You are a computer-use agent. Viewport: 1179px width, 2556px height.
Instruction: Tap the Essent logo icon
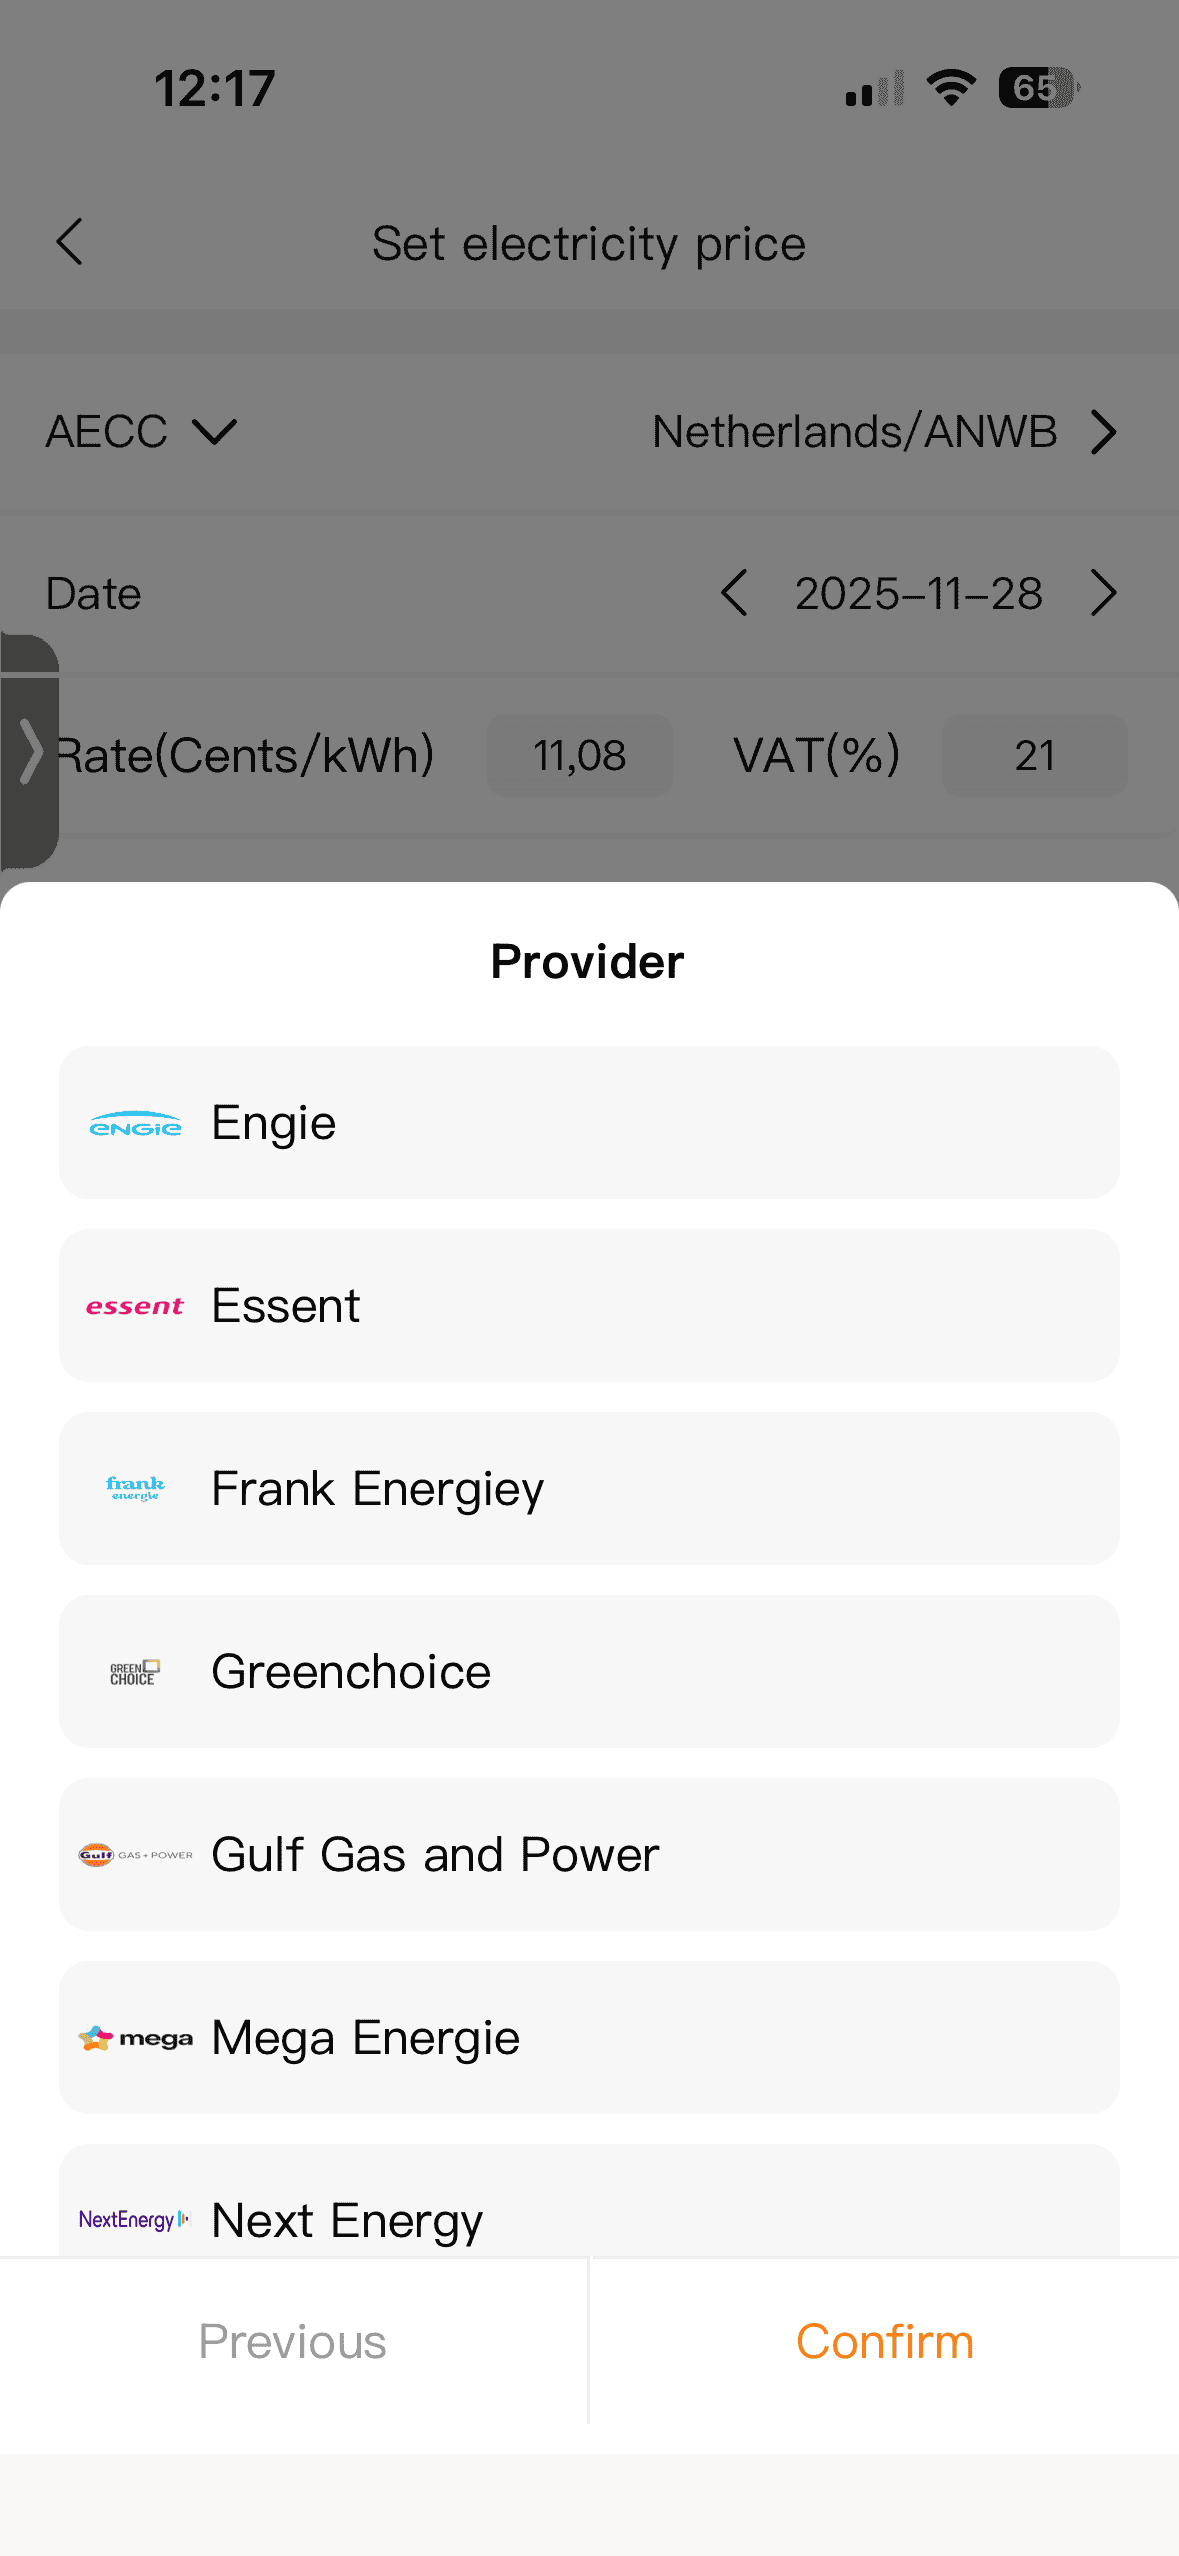pos(135,1306)
